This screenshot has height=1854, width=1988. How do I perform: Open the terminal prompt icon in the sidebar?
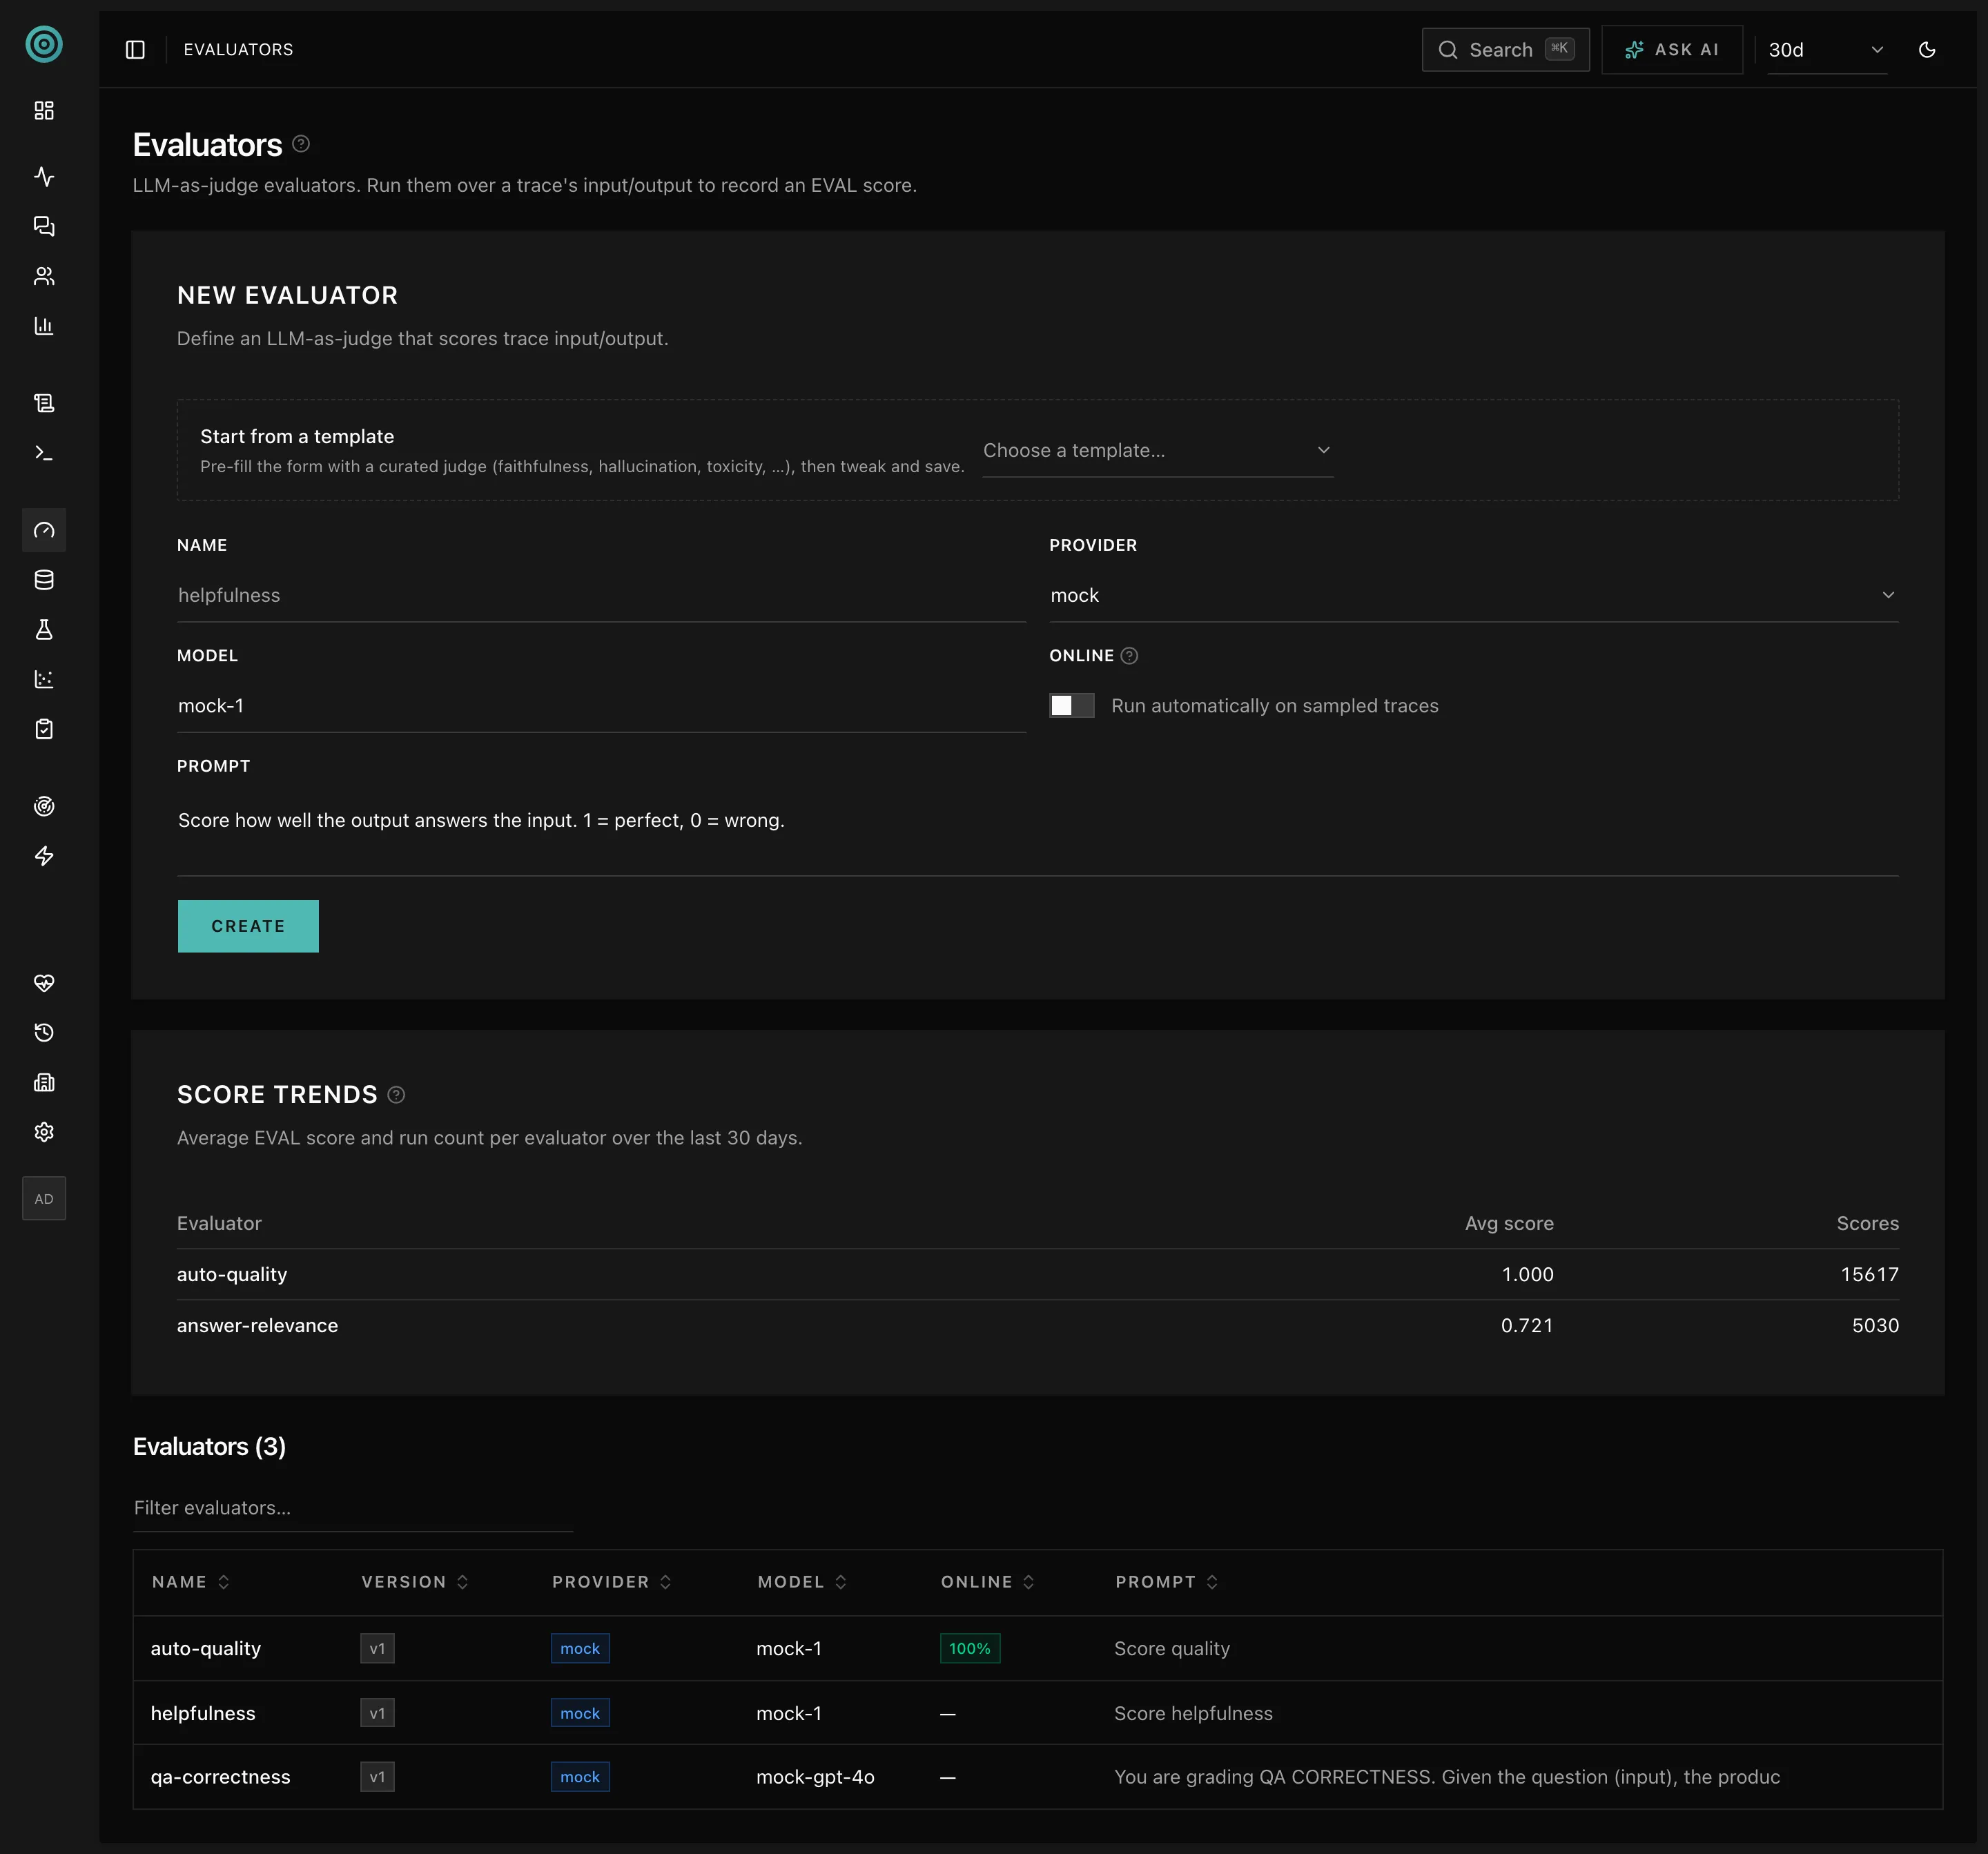[x=44, y=453]
